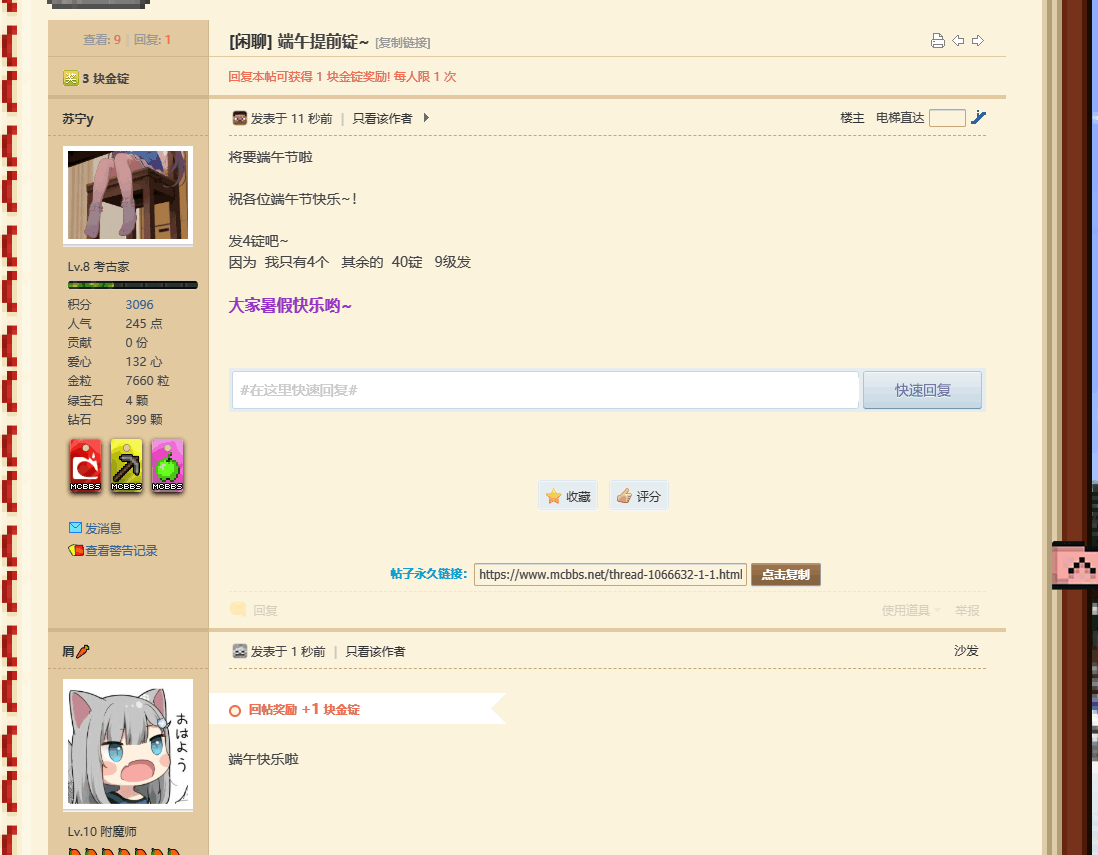Click the 点击复制 button

[786, 574]
